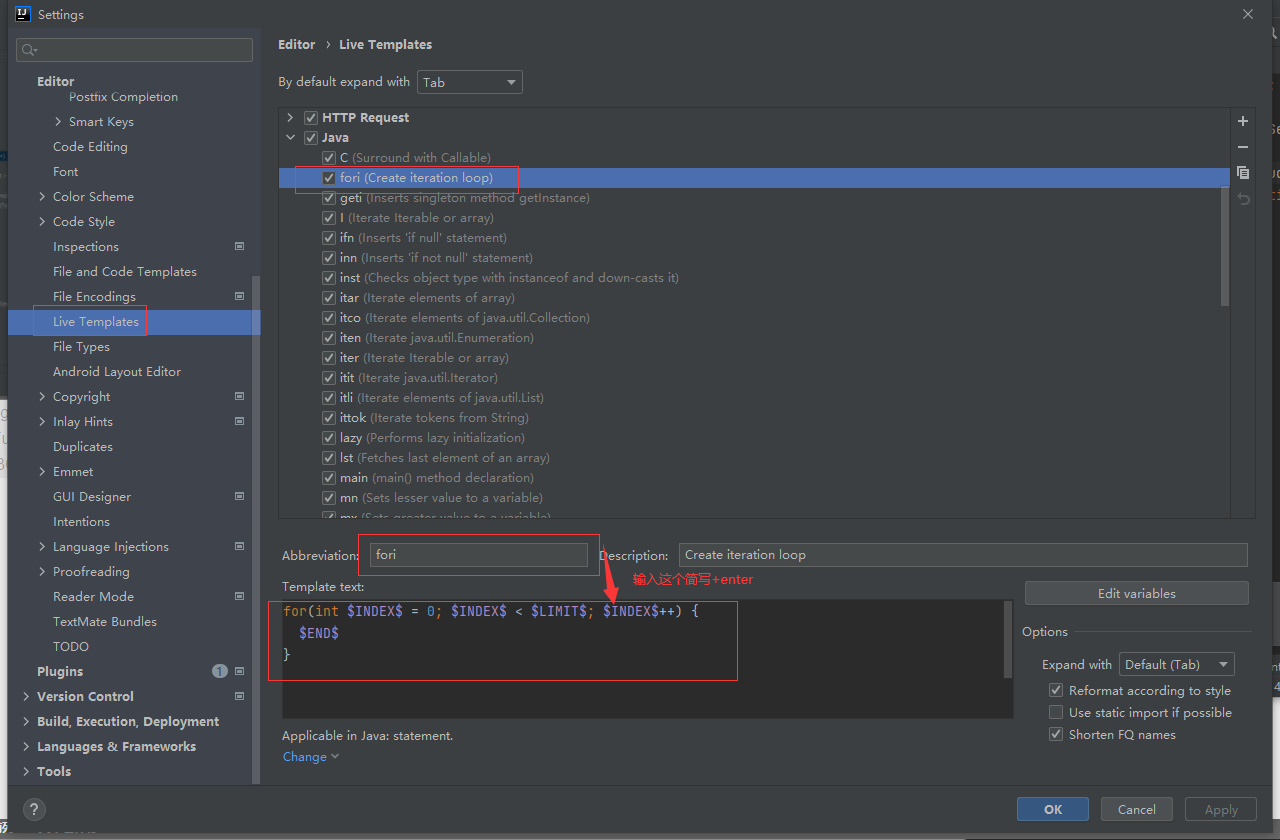Open the default expand key Tab dropdown
The width and height of the screenshot is (1280, 840).
point(470,82)
